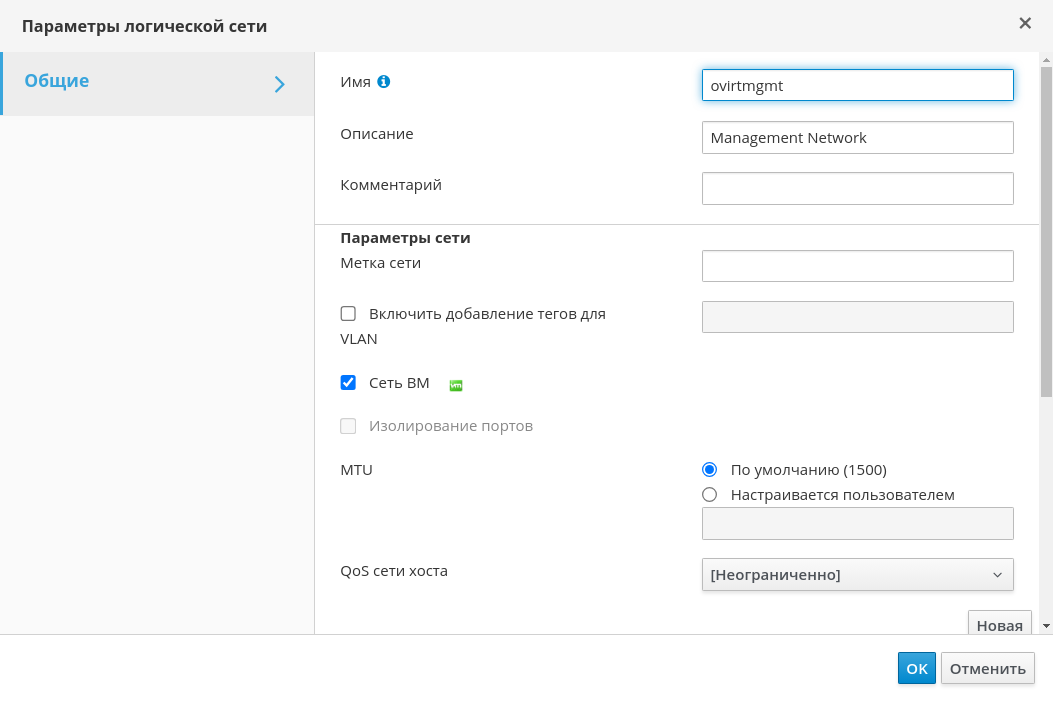Click the info icon next to Имя

(383, 82)
